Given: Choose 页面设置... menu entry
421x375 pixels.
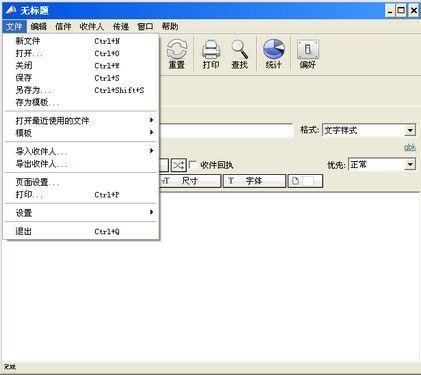Looking at the screenshot, I should tap(81, 182).
